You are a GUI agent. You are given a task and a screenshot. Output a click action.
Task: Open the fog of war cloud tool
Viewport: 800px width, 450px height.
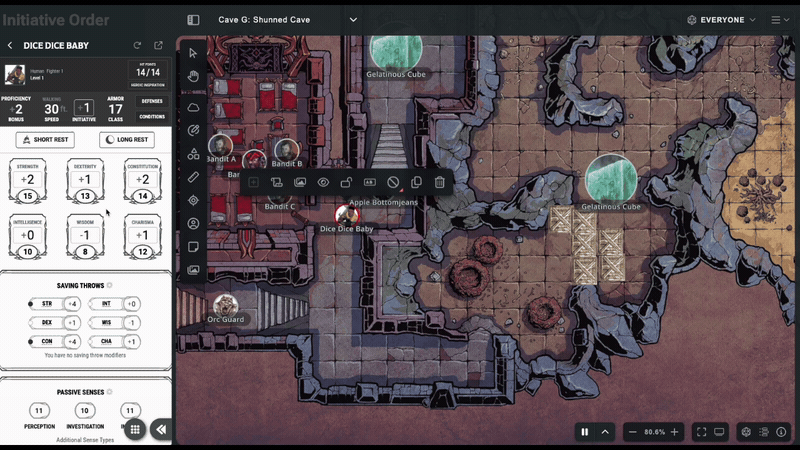pyautogui.click(x=193, y=108)
